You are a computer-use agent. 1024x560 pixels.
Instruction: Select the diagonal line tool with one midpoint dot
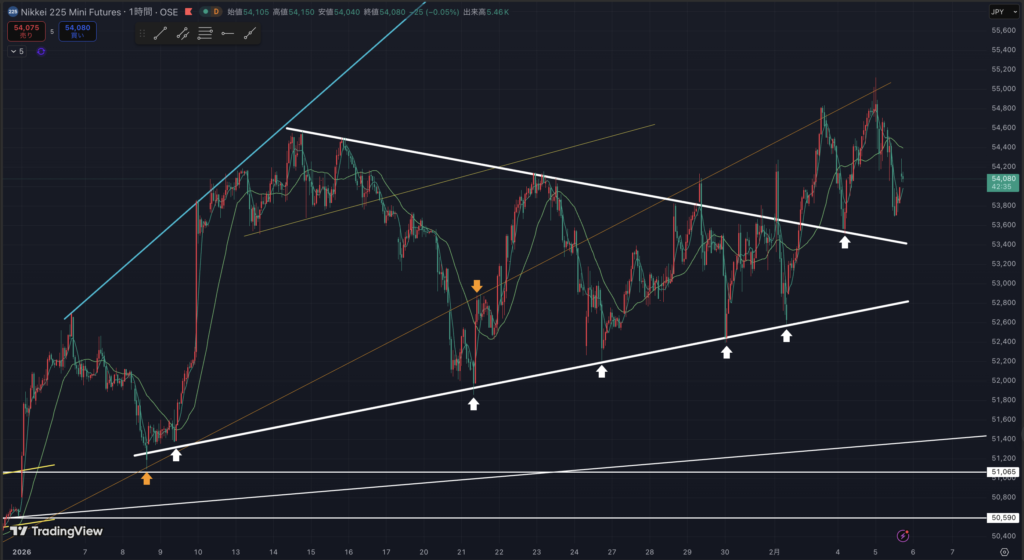pyautogui.click(x=250, y=33)
